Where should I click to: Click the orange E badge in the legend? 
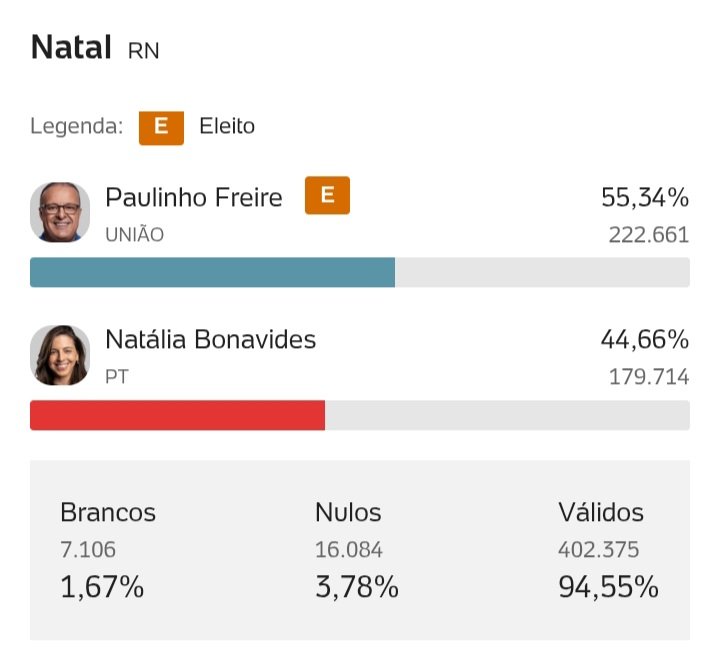[161, 127]
